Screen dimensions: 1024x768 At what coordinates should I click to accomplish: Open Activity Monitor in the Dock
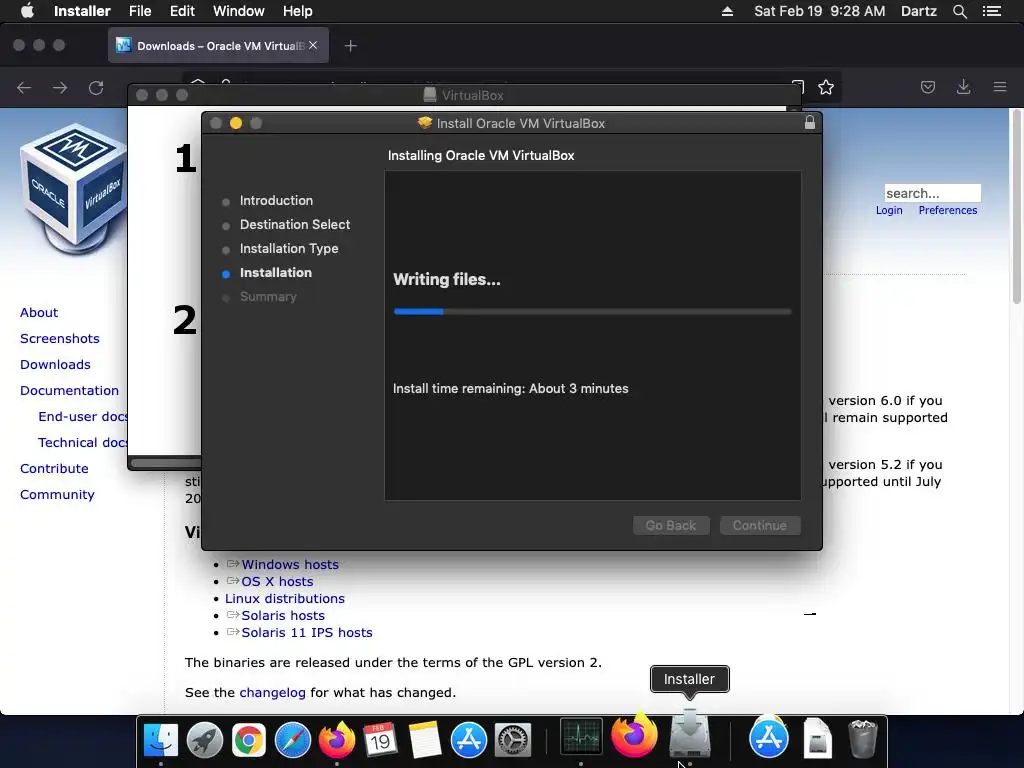point(581,737)
